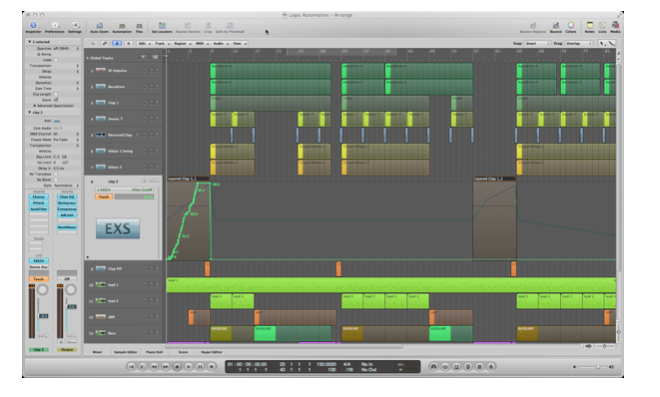Collapse the '2 selected' region parameters
Viewport: 660px width, 397px height.
[29, 42]
